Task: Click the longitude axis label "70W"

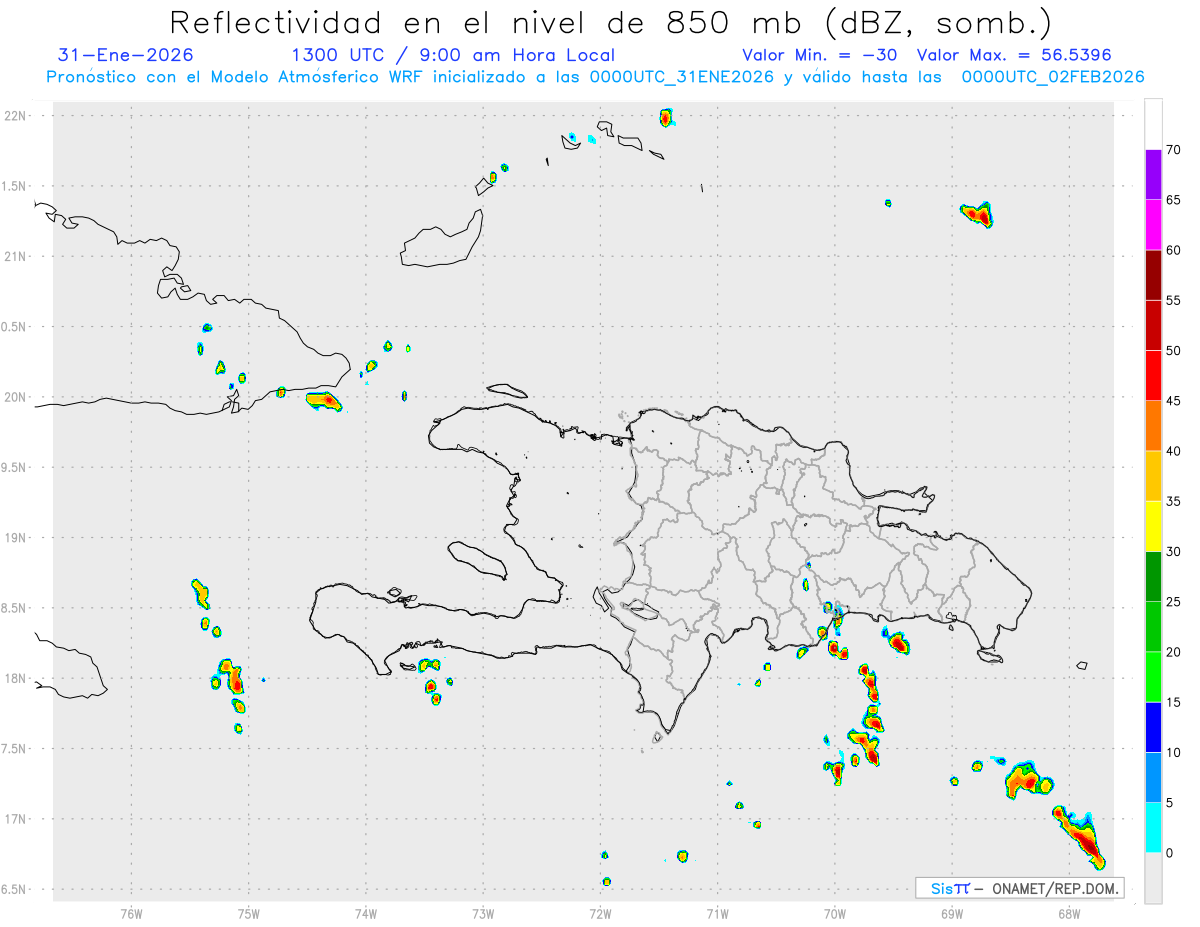Action: coord(835,913)
